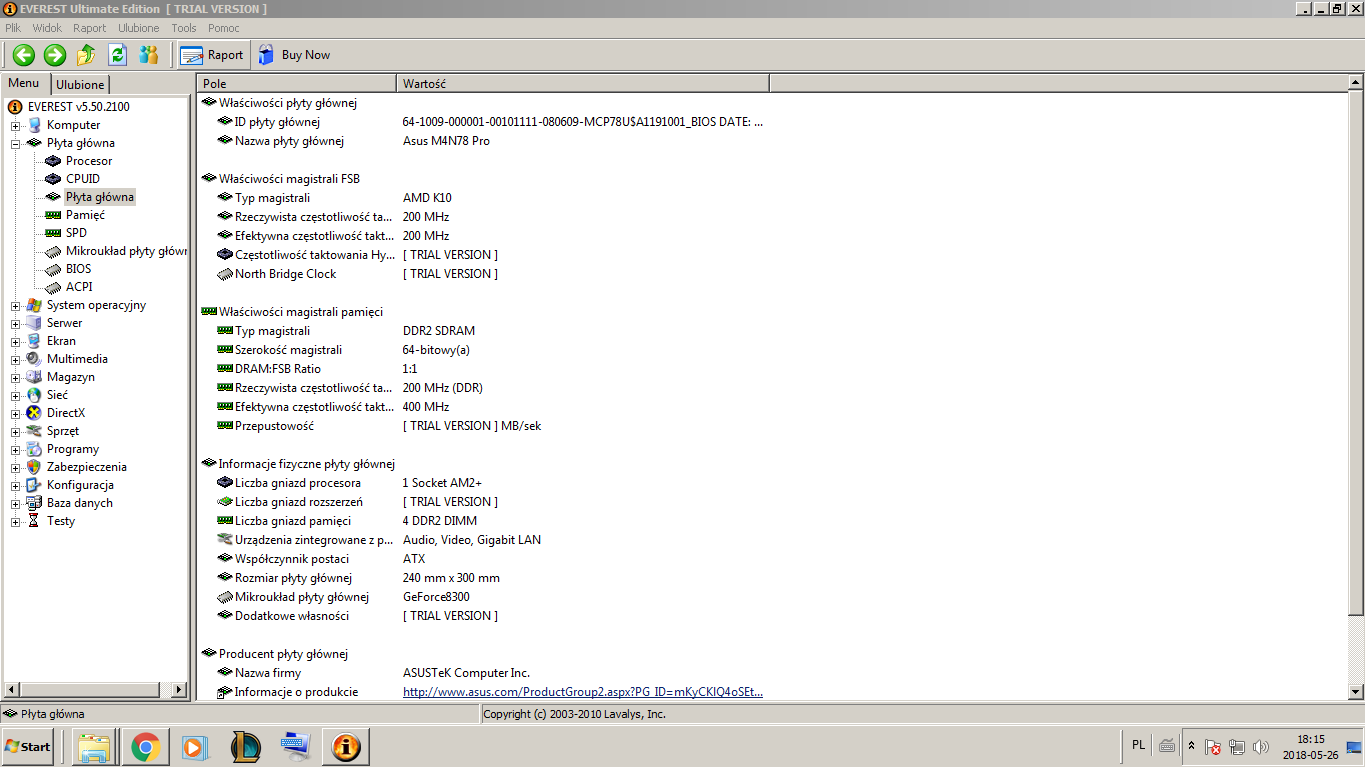Click the EVEREST info icon in taskbar
The height and width of the screenshot is (767, 1365).
[x=345, y=746]
